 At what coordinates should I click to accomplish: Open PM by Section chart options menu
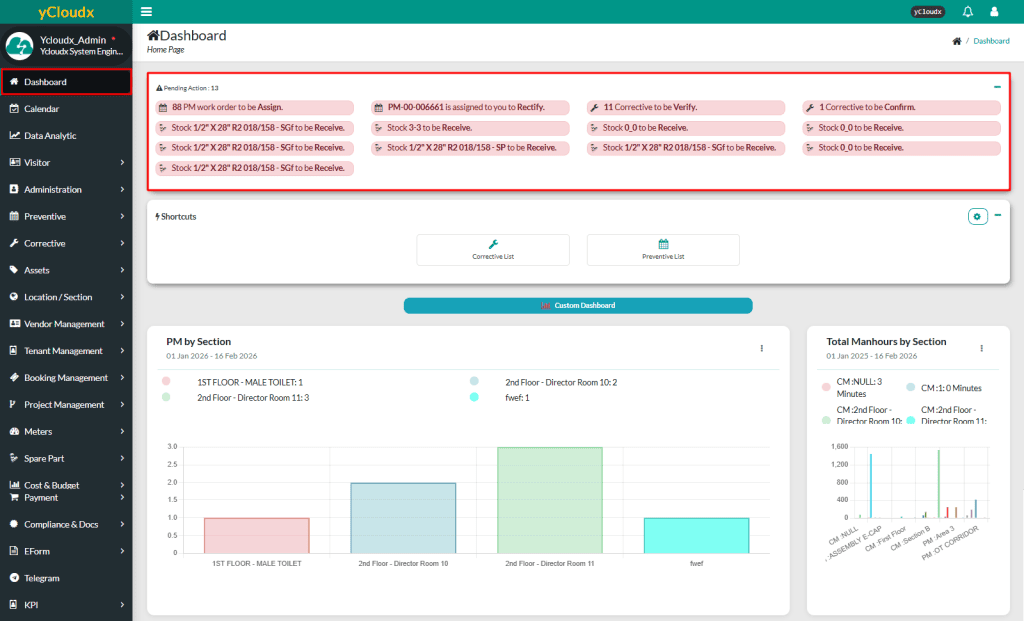click(x=761, y=348)
